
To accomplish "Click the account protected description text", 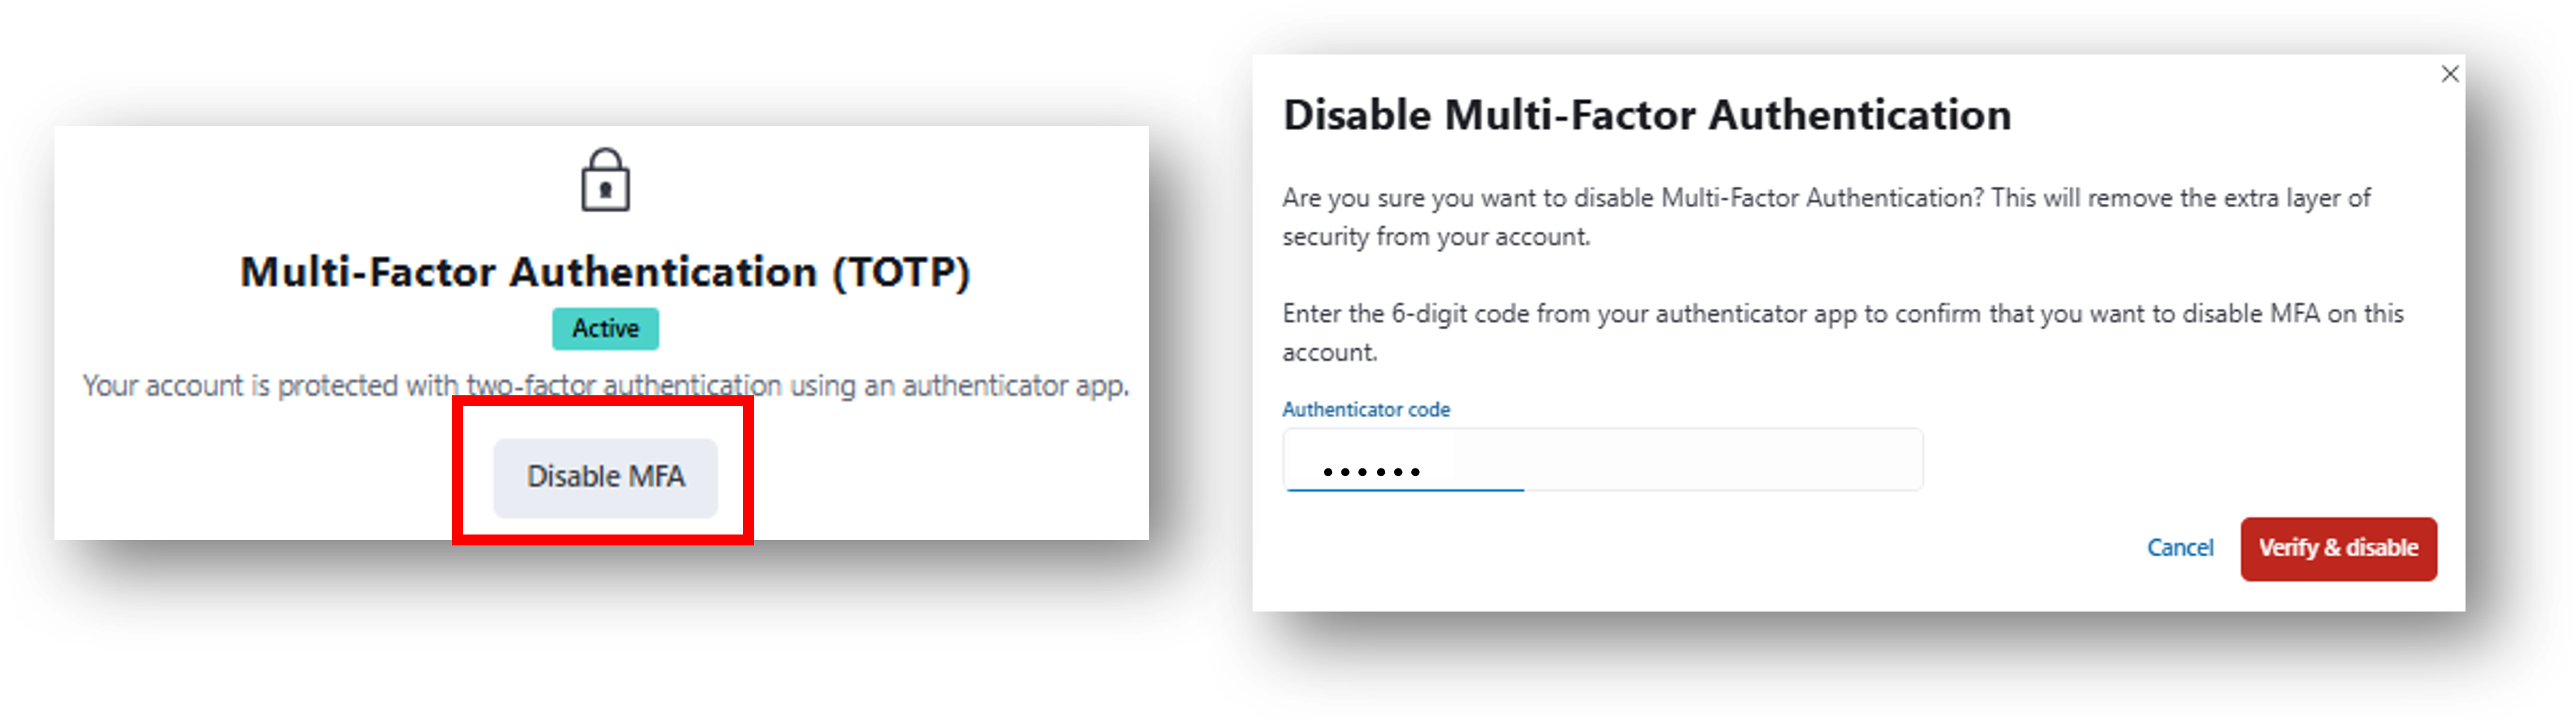I will [x=605, y=385].
